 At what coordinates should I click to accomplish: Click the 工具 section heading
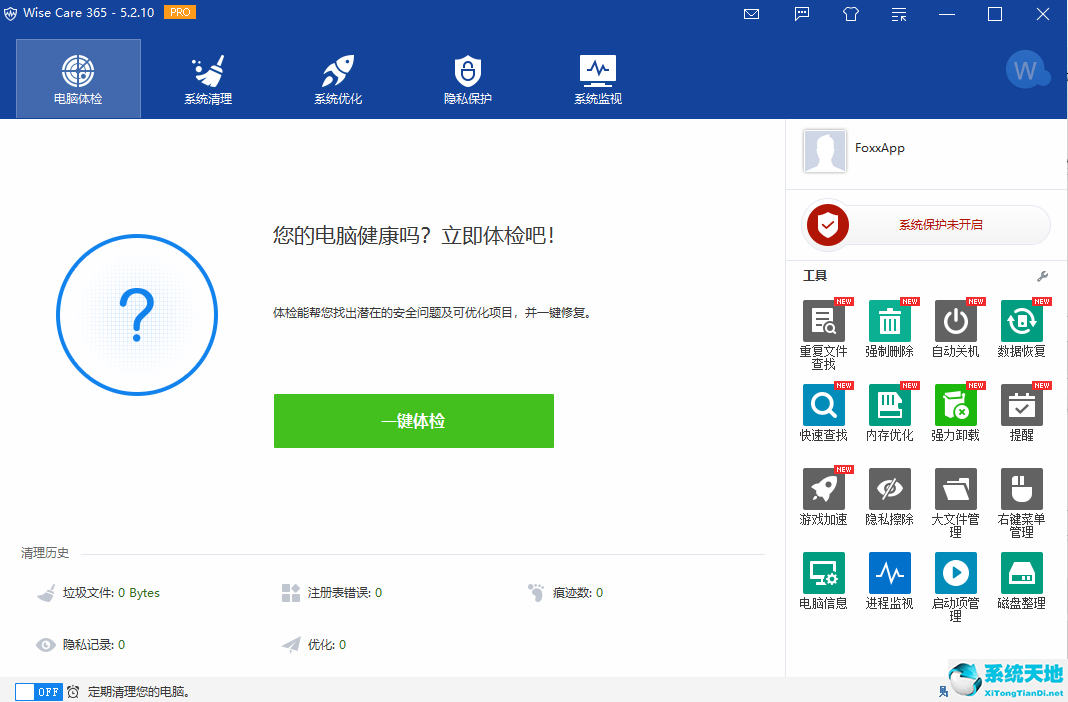pyautogui.click(x=815, y=276)
